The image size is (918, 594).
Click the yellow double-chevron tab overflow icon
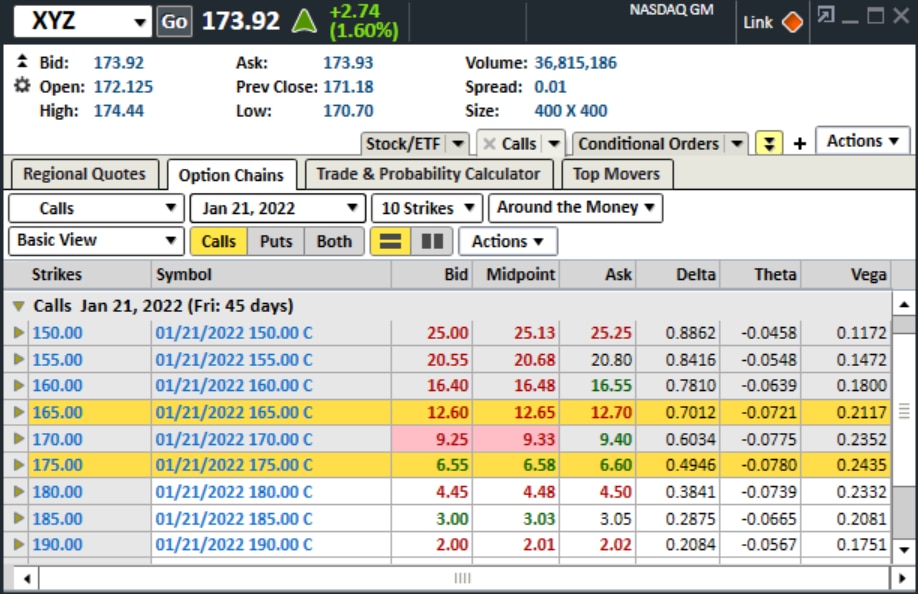click(x=769, y=140)
